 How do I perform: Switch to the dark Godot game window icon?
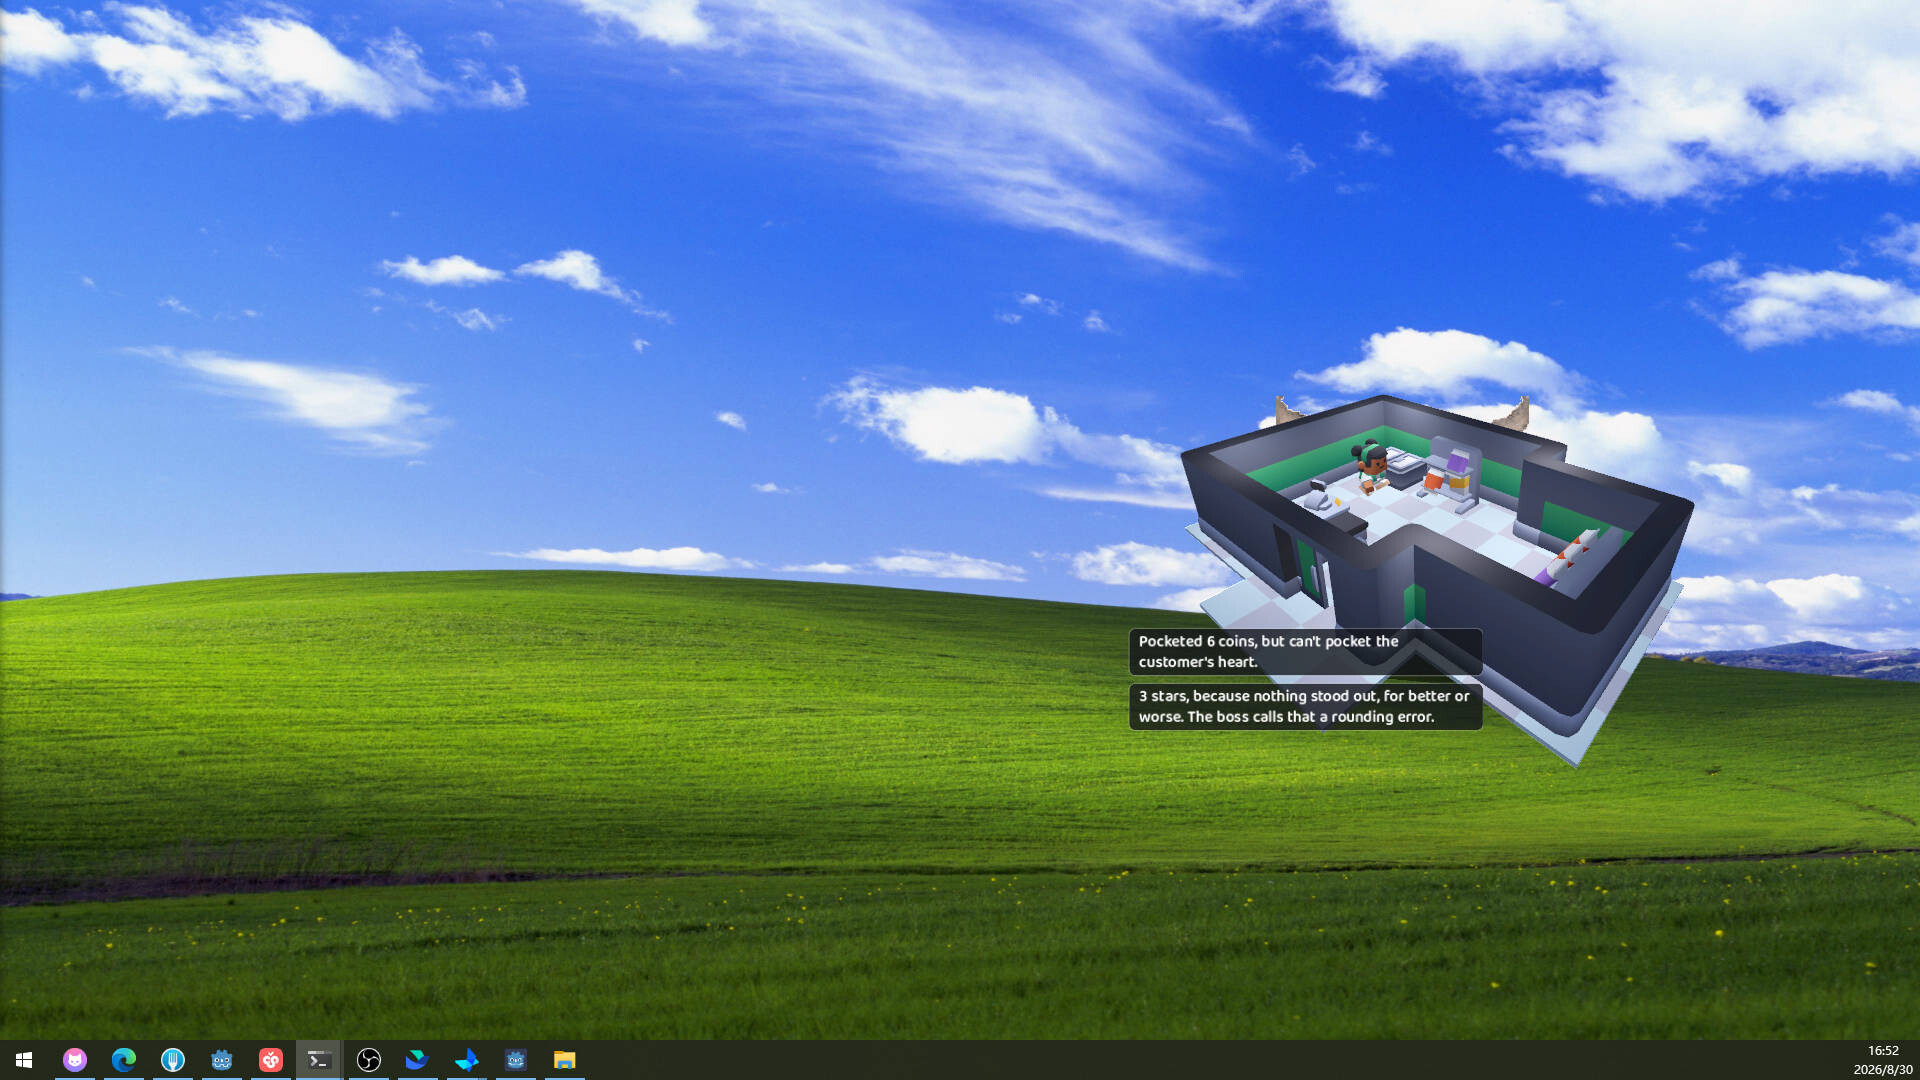[x=516, y=1060]
